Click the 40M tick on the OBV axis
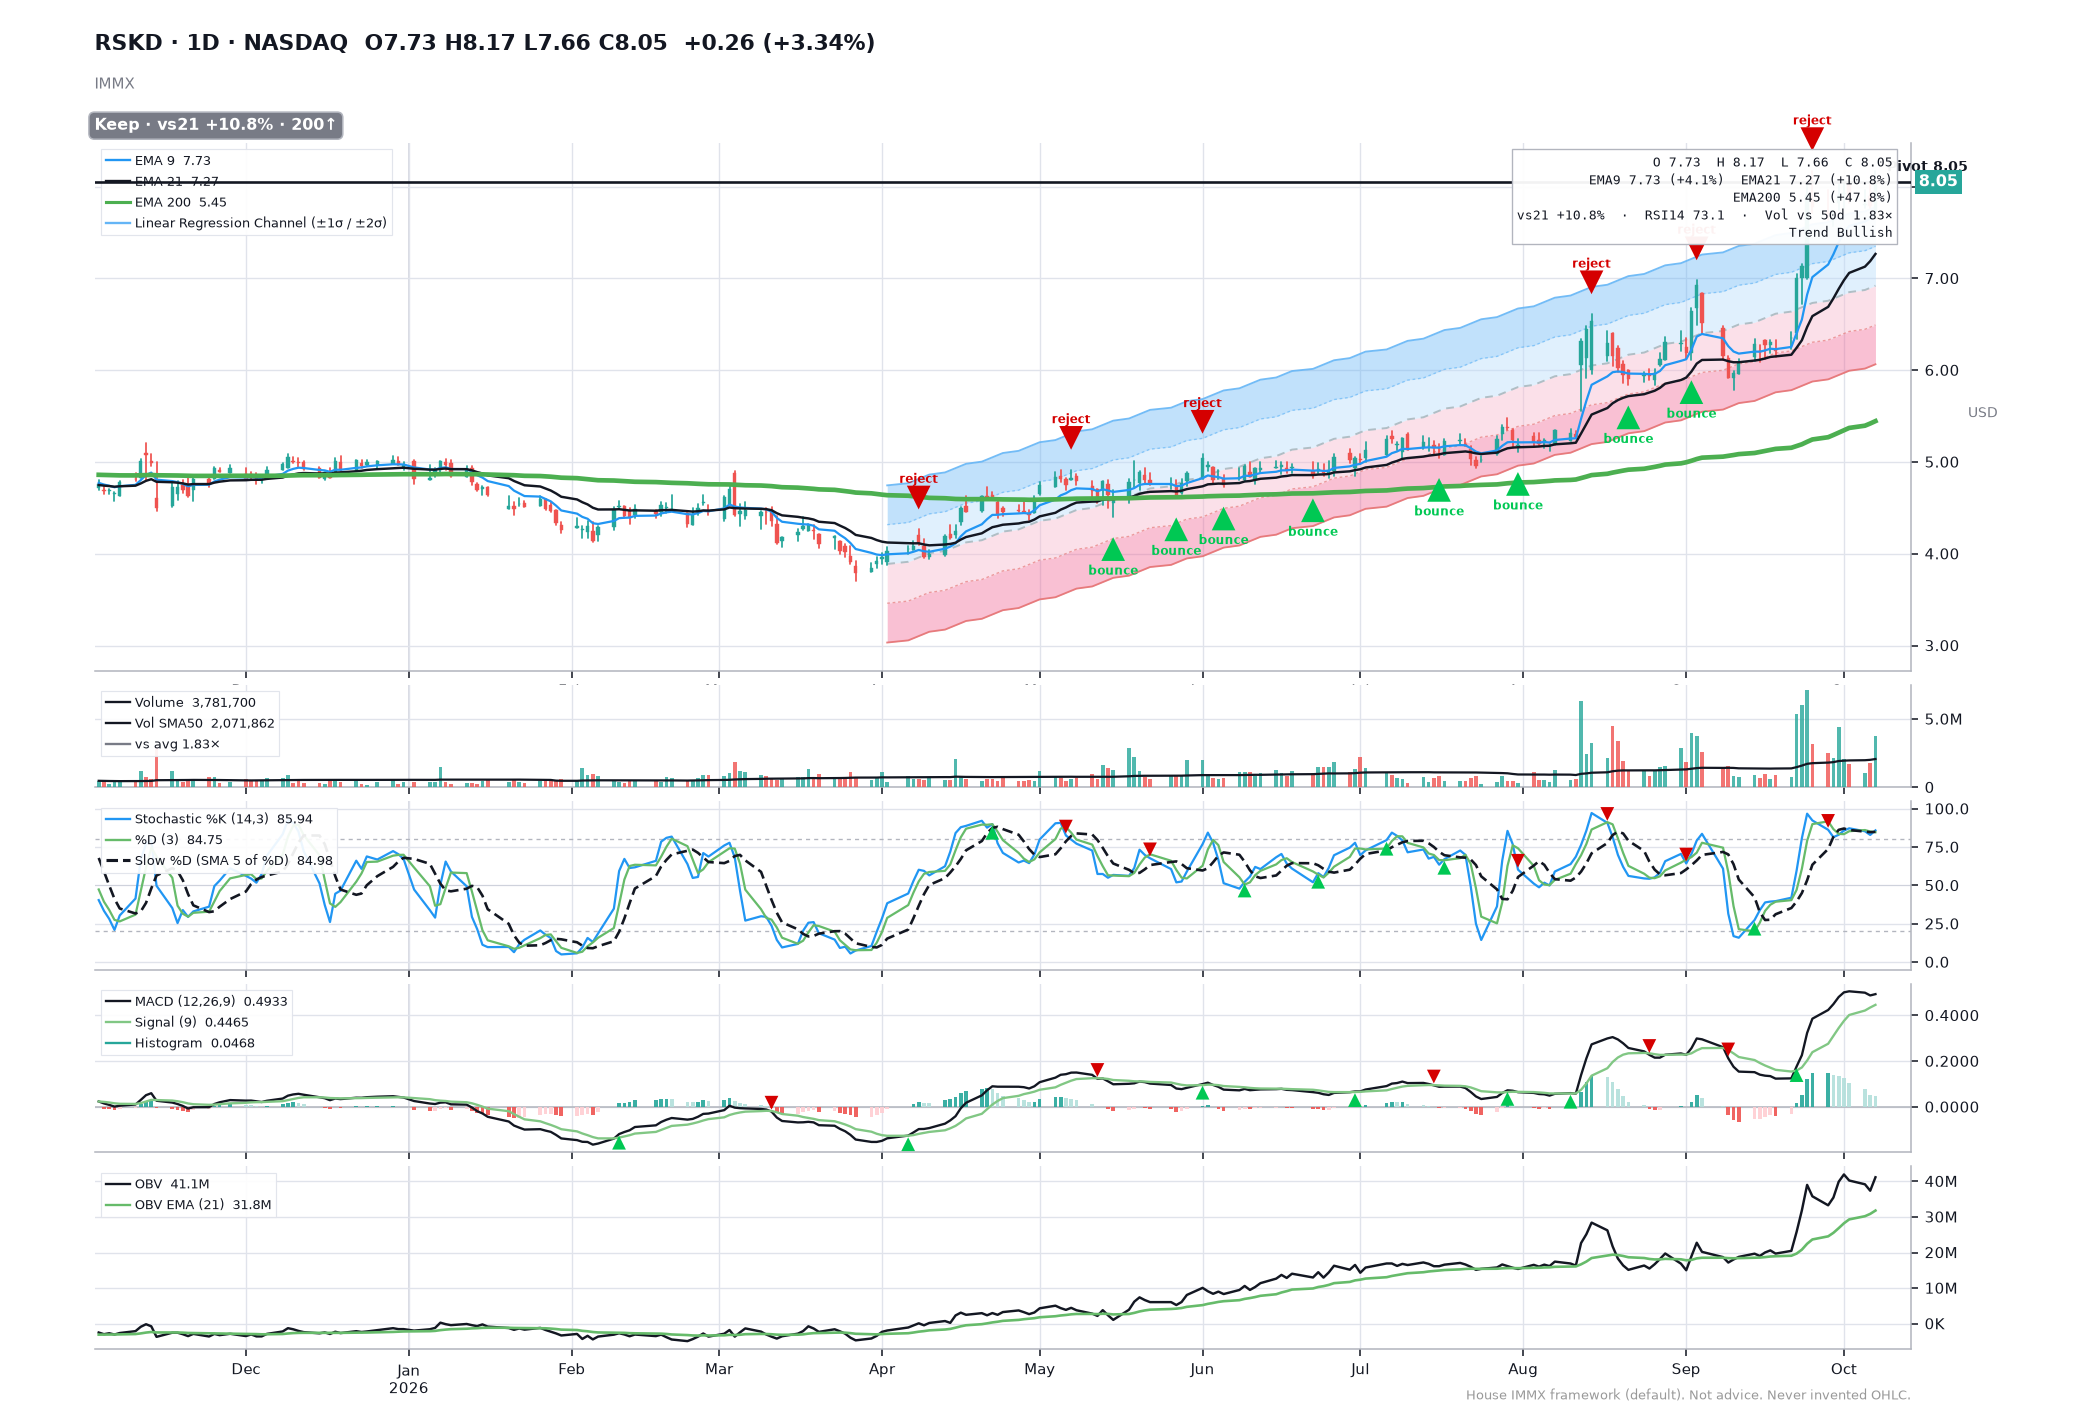Viewport: 2100px width, 1428px height. pos(1940,1181)
